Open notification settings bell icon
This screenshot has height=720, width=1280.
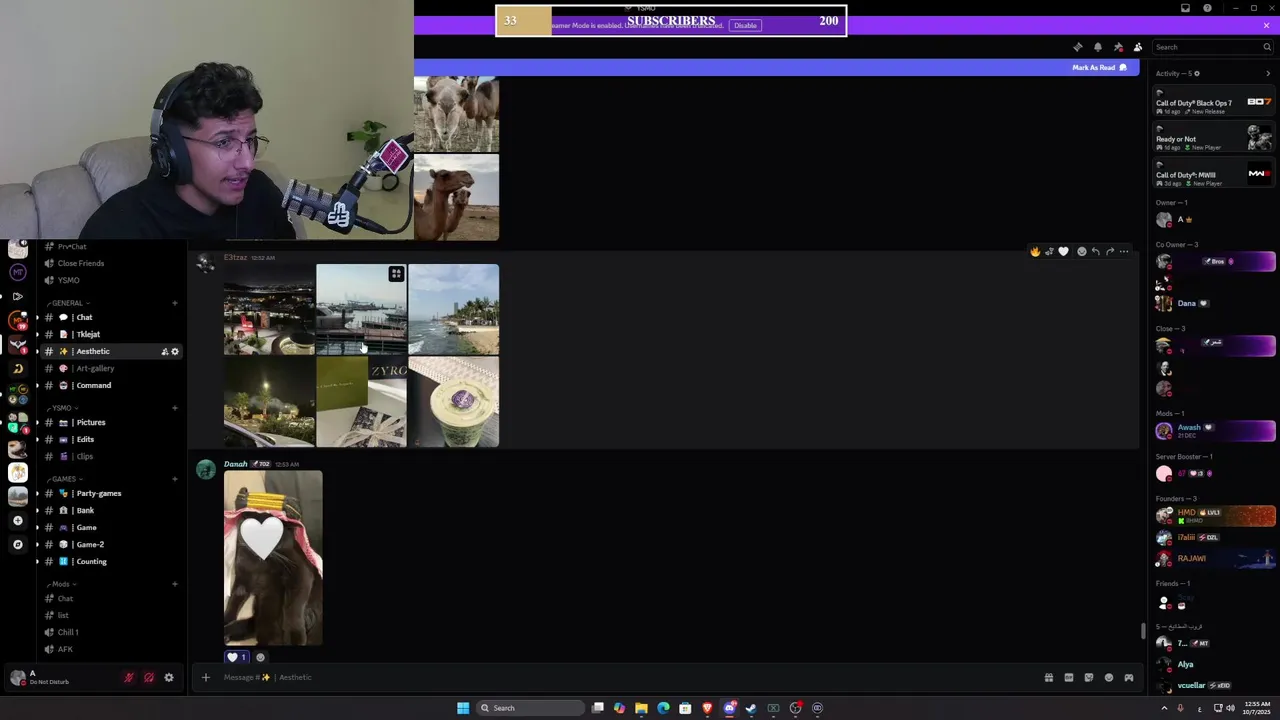(1098, 47)
